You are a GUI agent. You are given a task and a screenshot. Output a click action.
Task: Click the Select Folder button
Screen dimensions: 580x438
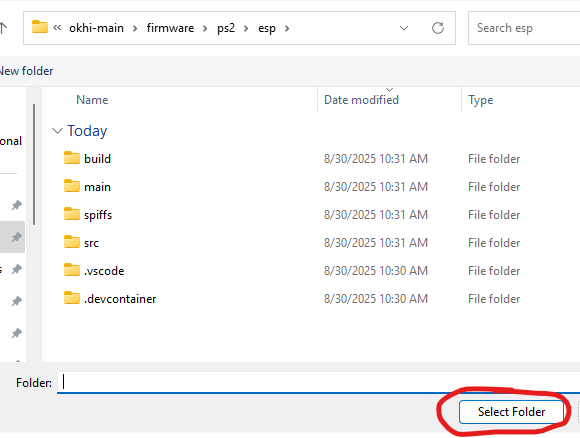512,412
